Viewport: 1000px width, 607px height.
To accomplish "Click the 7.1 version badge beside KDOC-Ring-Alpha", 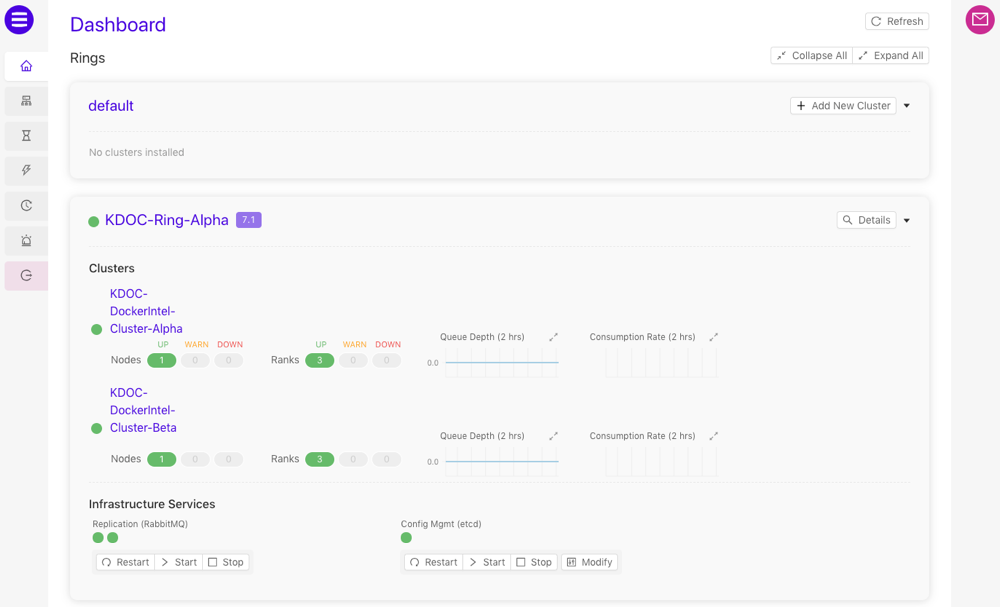I will [x=248, y=220].
